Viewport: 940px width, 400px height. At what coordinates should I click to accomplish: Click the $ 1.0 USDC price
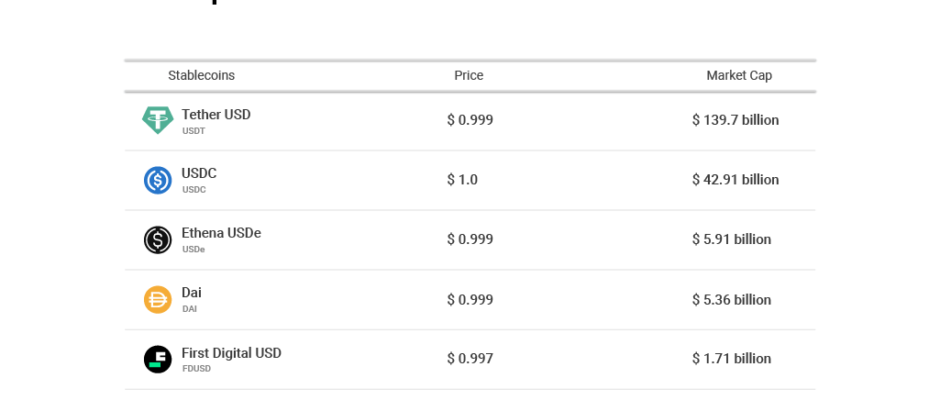462,179
